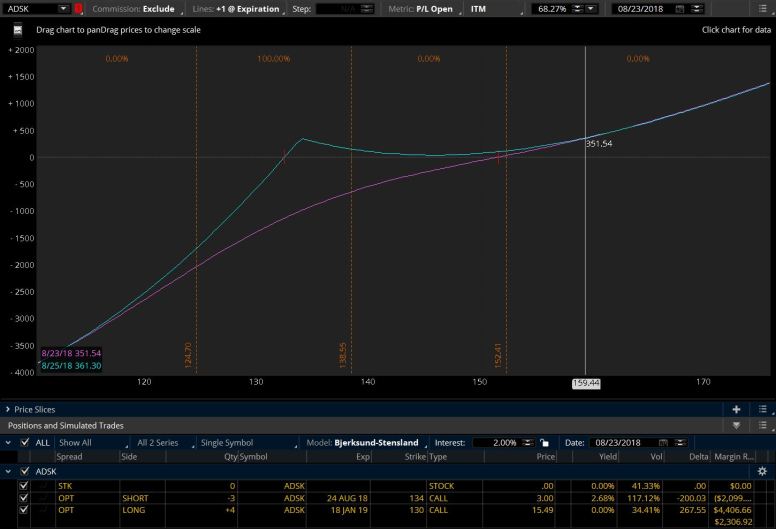Open the ADSK symbol dropdown

pos(63,9)
